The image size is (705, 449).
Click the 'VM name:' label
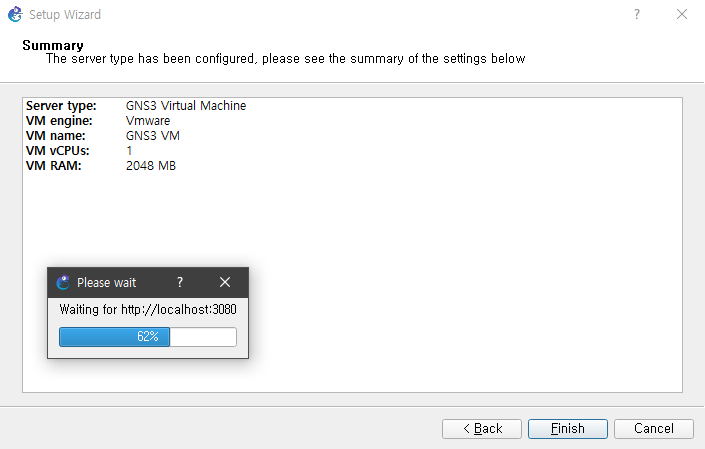coord(55,136)
